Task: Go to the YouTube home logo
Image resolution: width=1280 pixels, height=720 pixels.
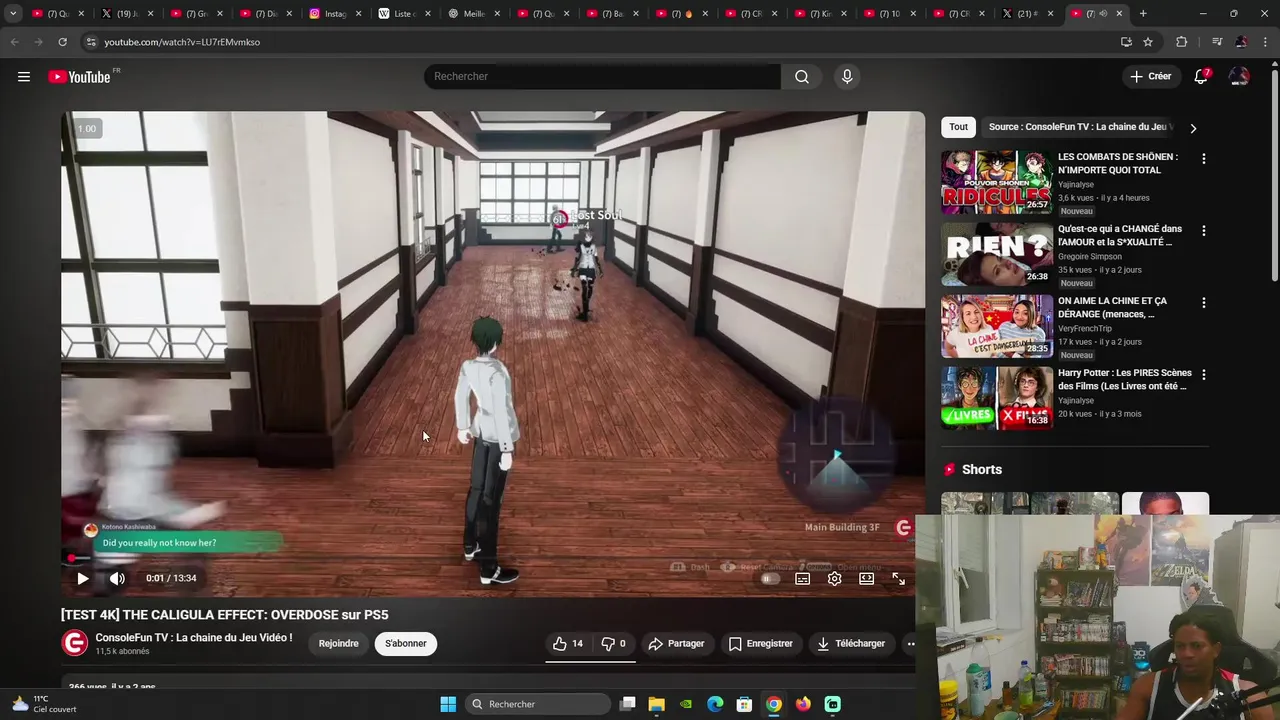Action: (x=79, y=77)
